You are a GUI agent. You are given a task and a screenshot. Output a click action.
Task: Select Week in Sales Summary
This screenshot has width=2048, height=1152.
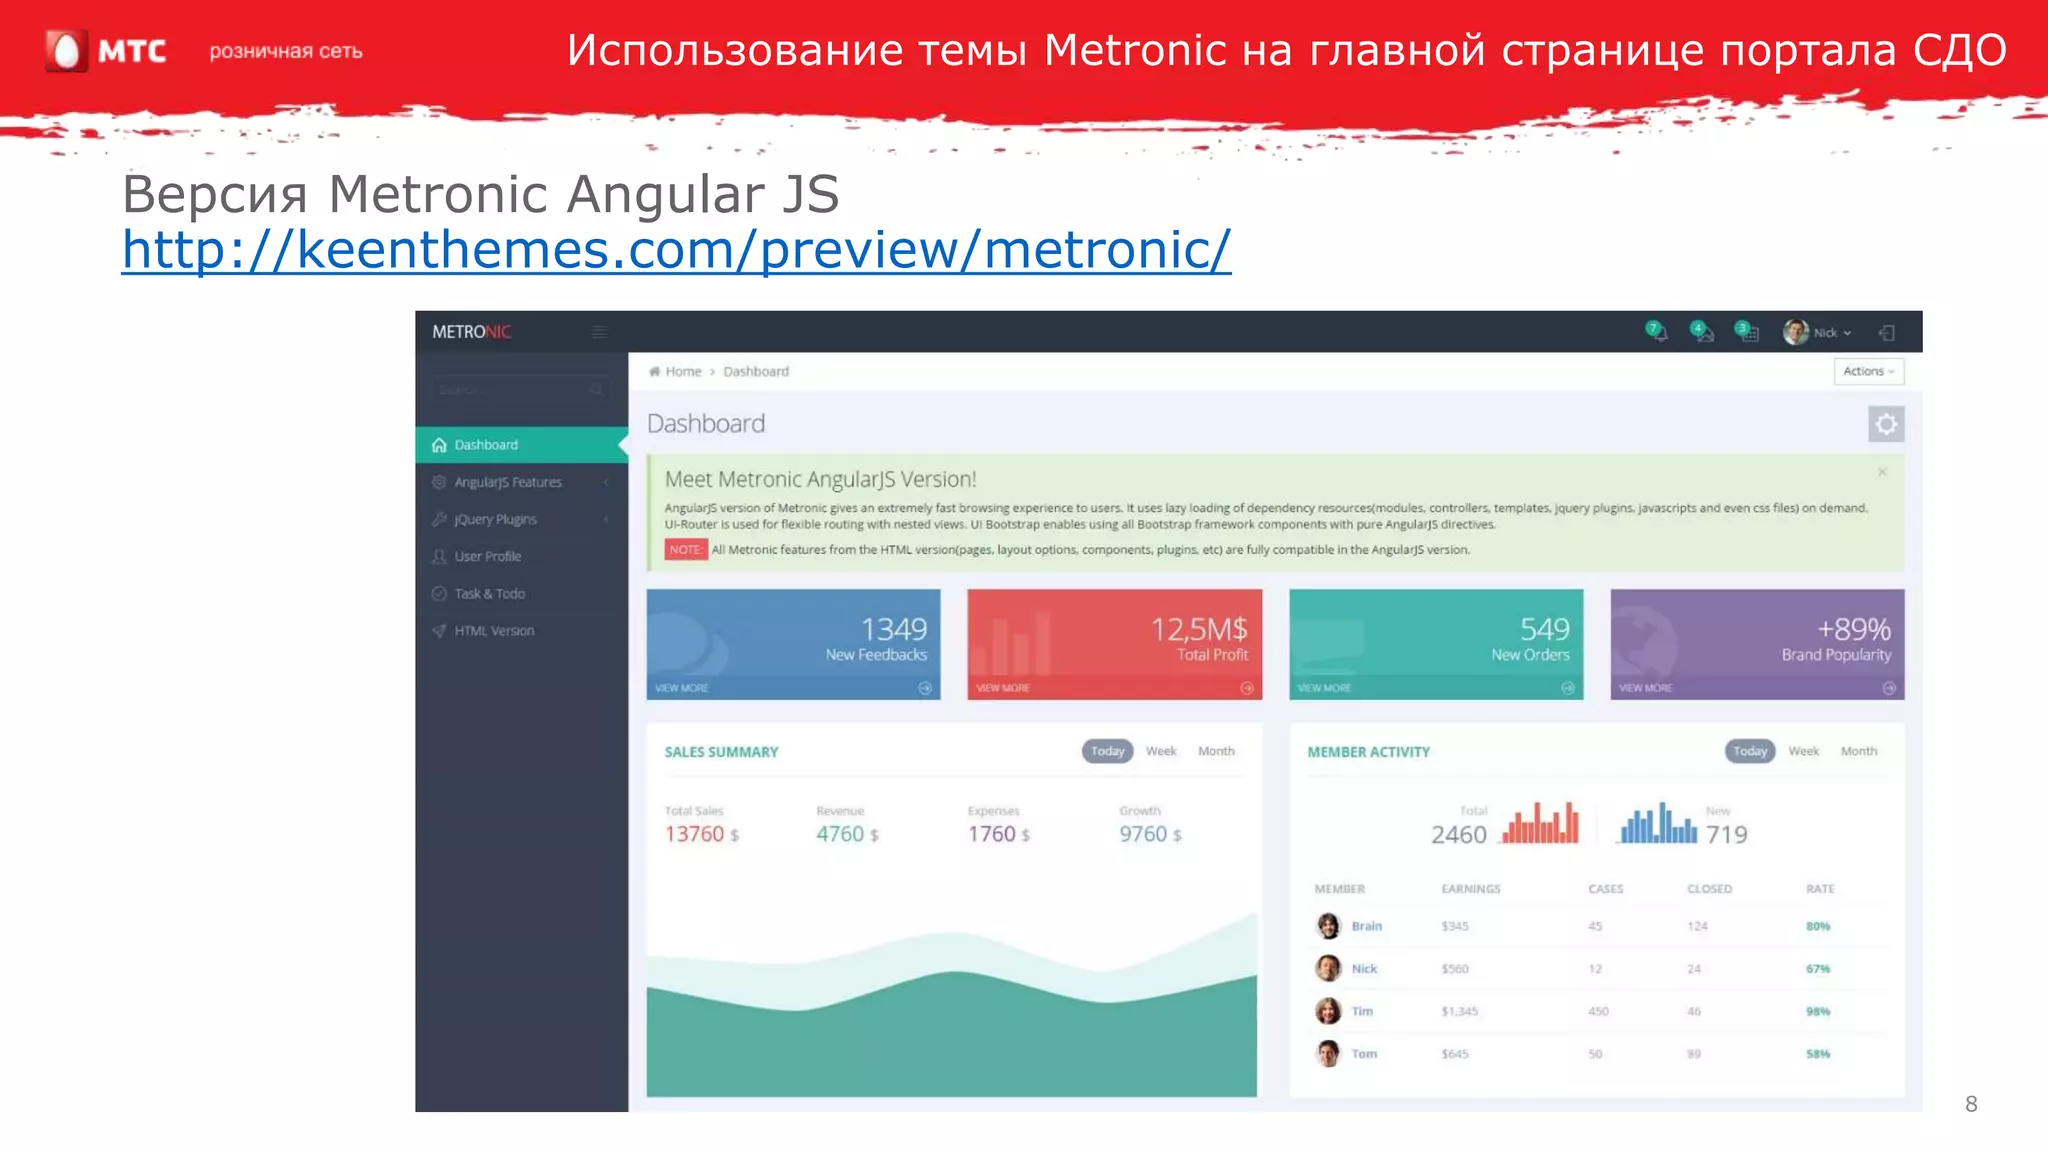click(x=1161, y=751)
